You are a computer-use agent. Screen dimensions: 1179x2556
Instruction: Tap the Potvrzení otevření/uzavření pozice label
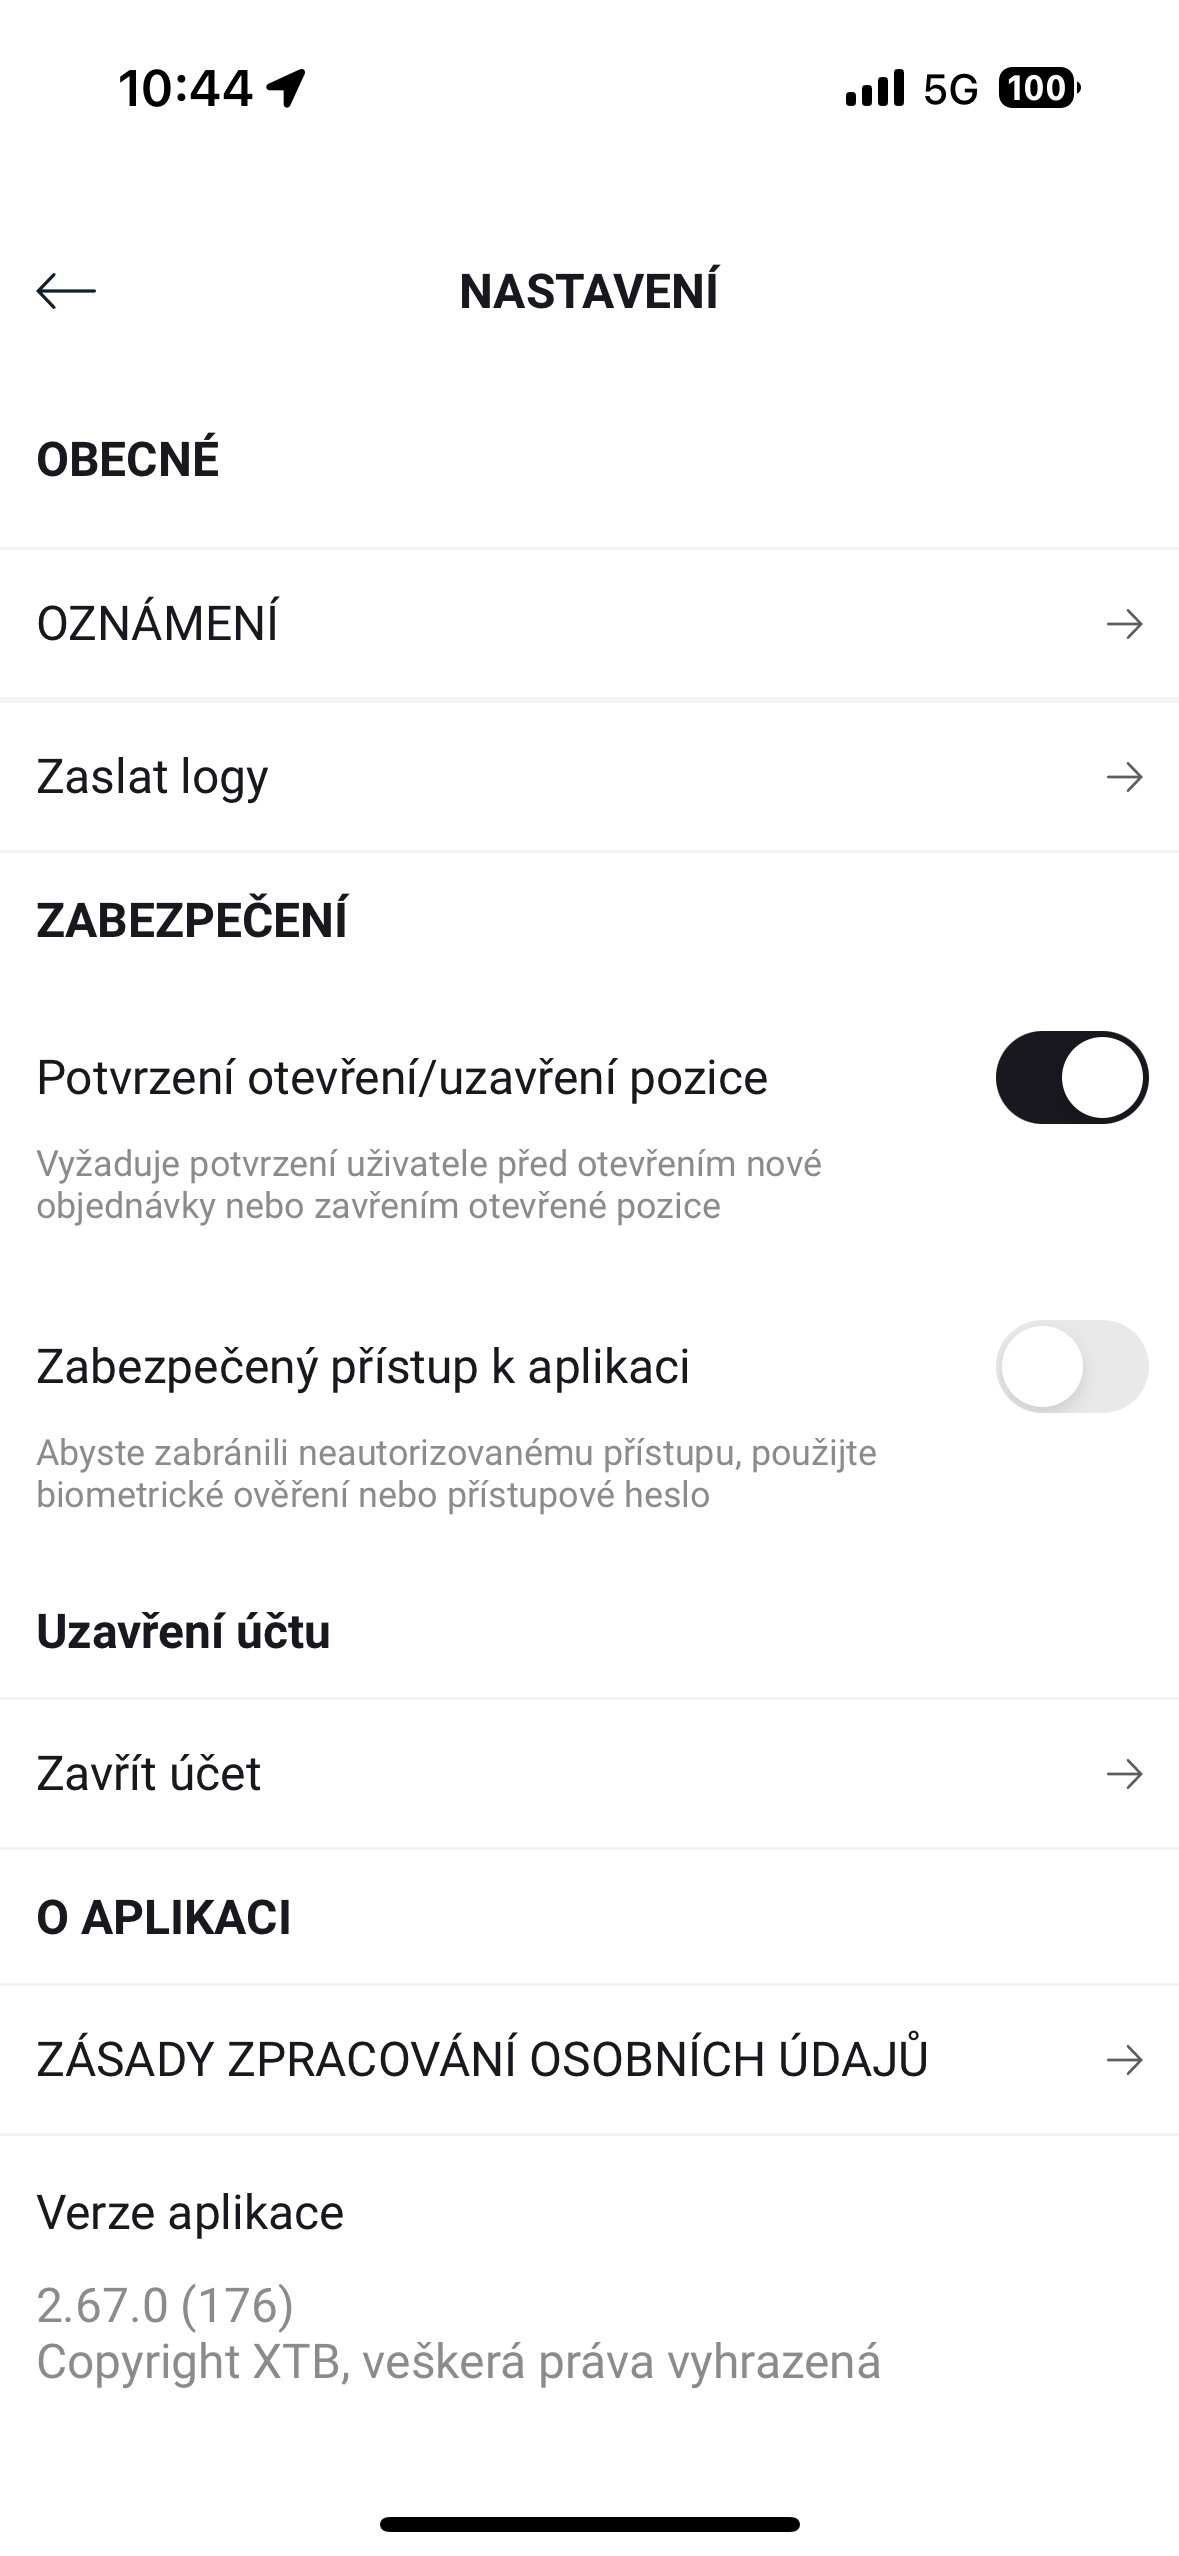tap(402, 1077)
